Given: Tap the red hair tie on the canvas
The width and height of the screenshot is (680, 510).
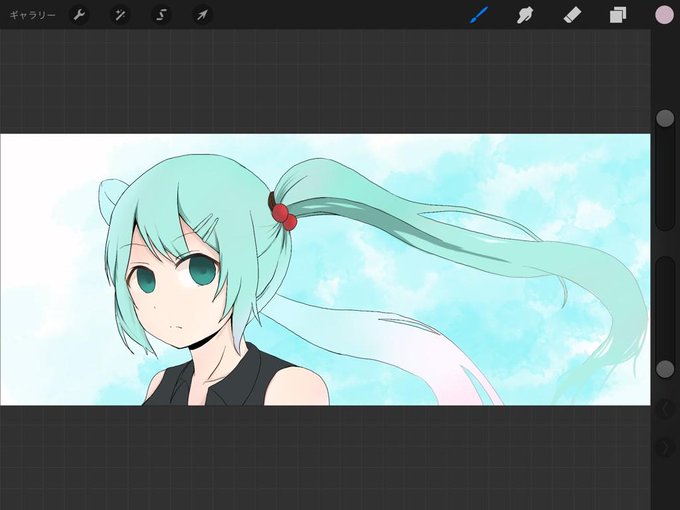Looking at the screenshot, I should (284, 217).
